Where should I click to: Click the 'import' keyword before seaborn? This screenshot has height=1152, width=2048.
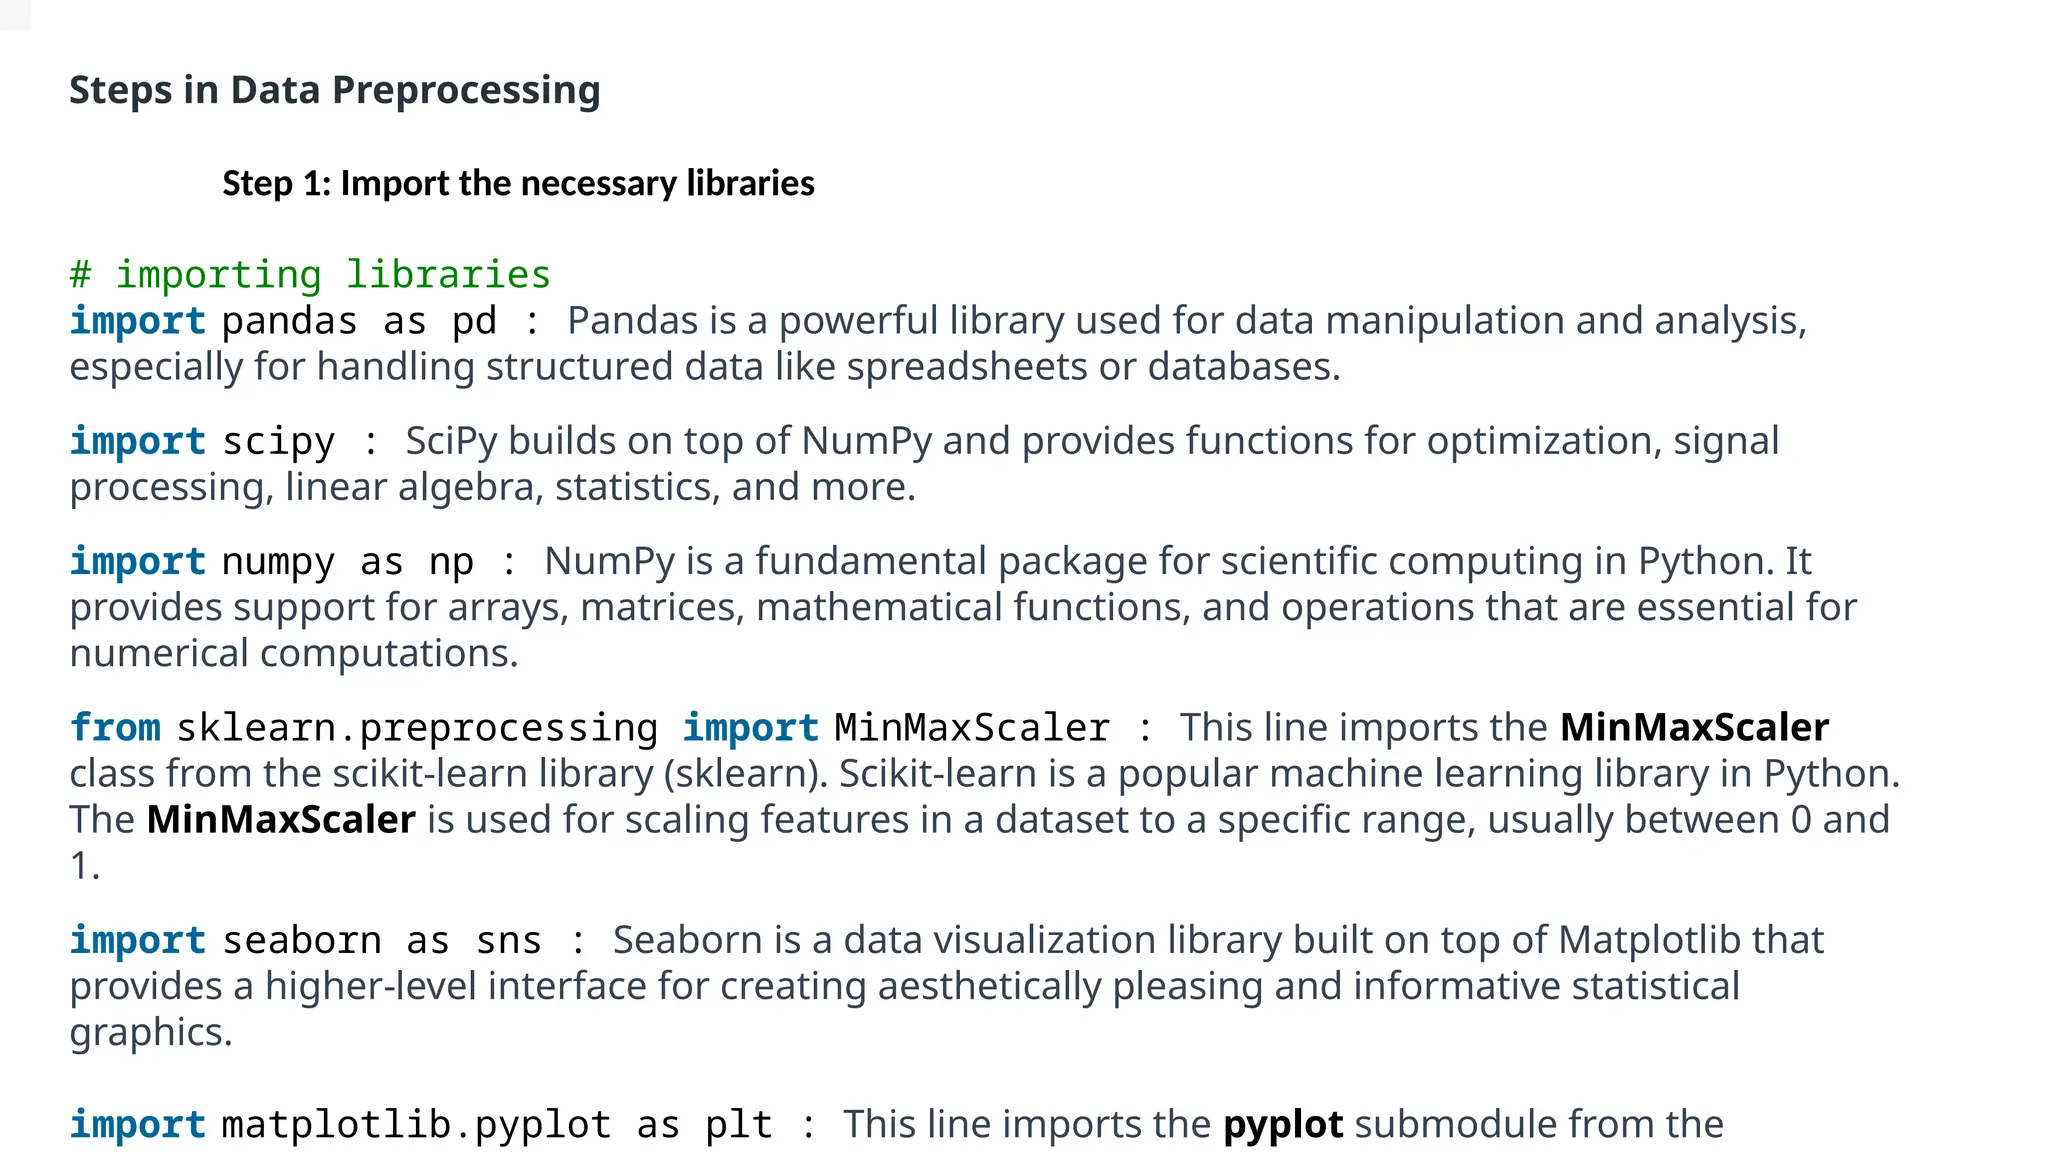(137, 941)
